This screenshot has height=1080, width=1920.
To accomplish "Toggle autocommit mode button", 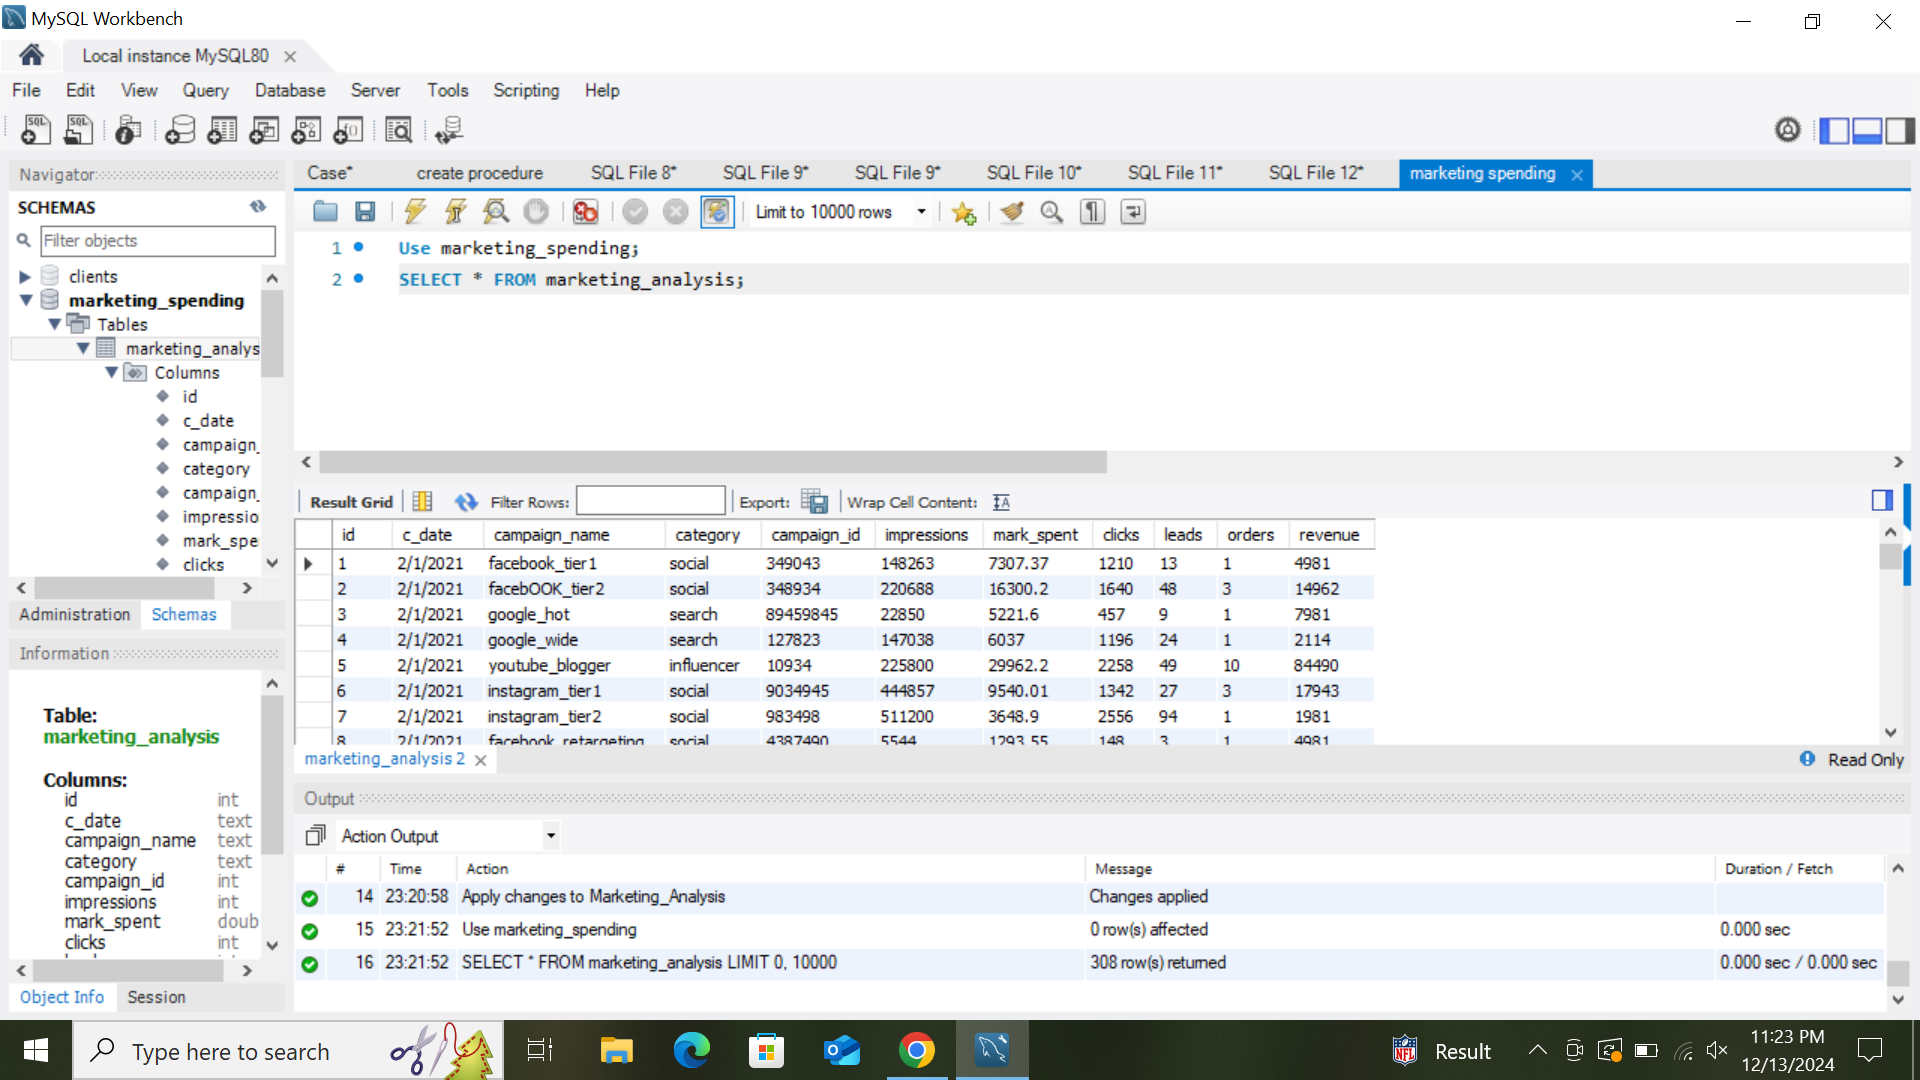I will [717, 212].
